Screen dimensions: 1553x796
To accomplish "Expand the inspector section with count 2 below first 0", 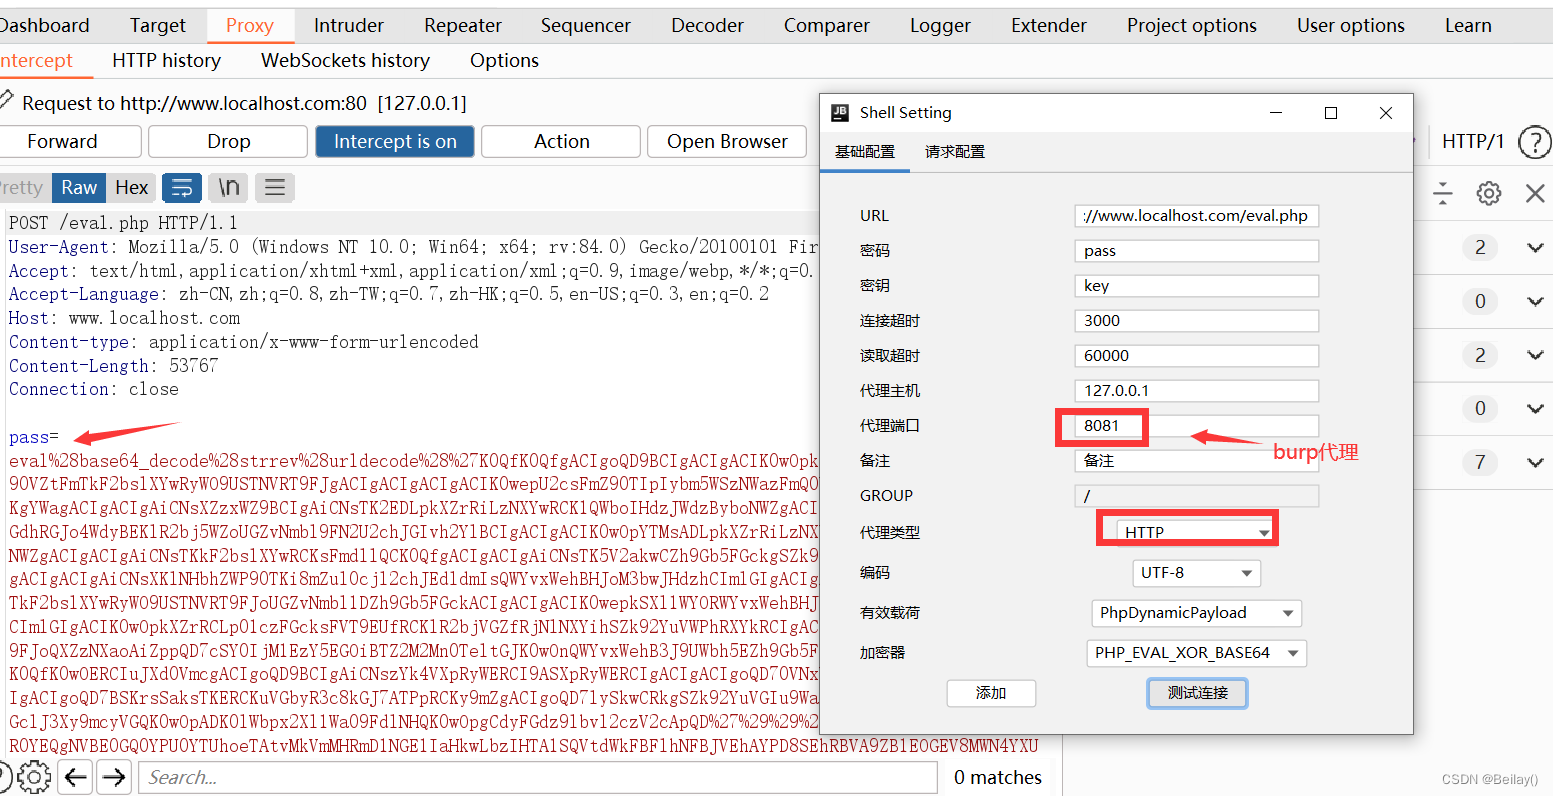I will point(1535,355).
